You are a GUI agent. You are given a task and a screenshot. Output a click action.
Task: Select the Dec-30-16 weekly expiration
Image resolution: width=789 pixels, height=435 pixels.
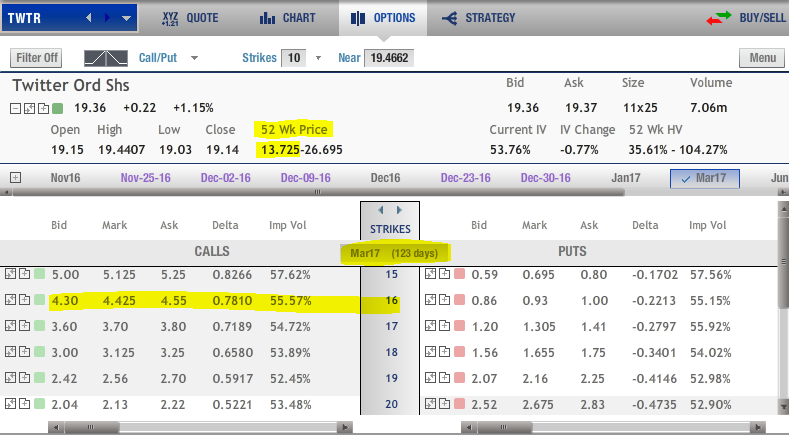pyautogui.click(x=545, y=178)
